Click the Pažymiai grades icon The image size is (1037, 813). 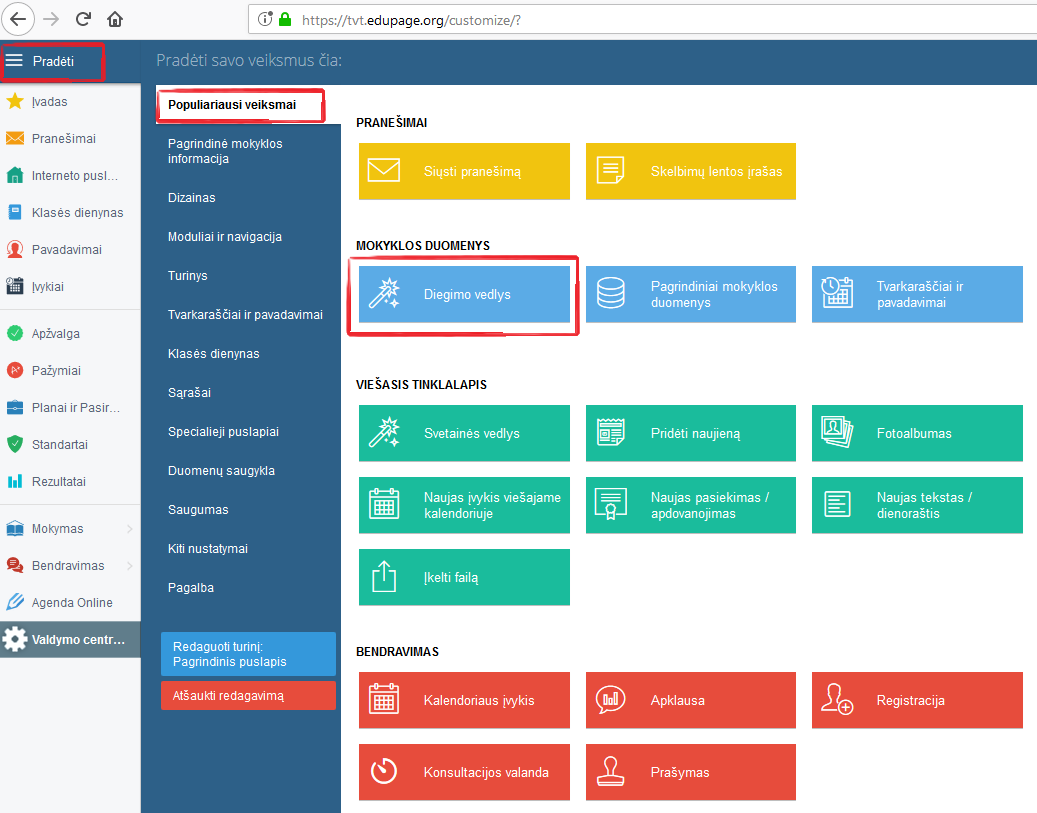pyautogui.click(x=15, y=370)
